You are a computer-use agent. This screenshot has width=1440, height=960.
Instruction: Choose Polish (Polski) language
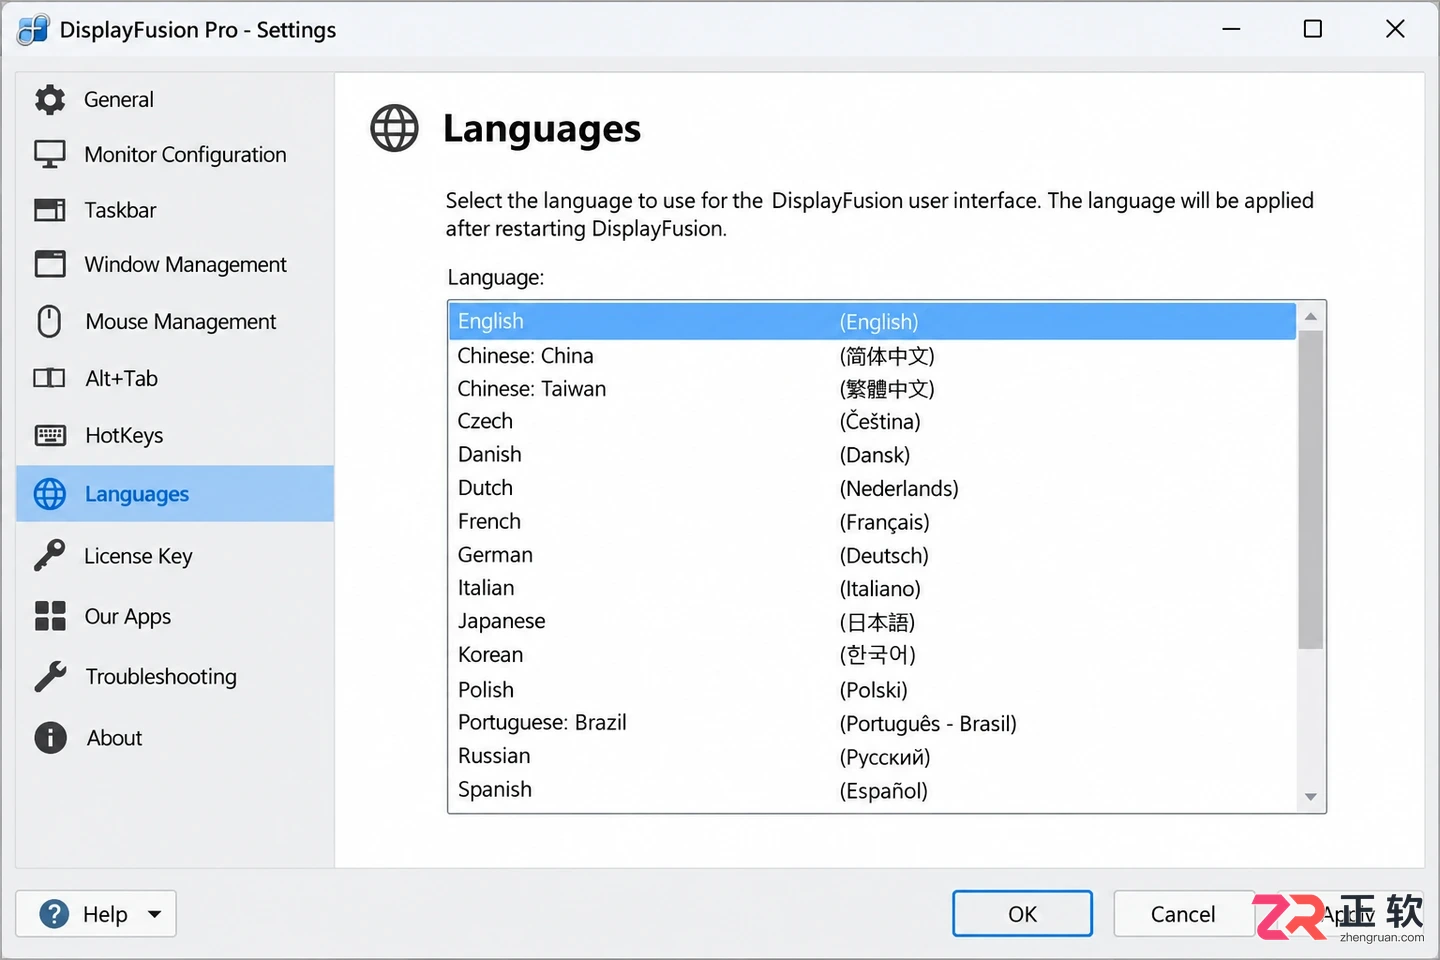(x=872, y=690)
